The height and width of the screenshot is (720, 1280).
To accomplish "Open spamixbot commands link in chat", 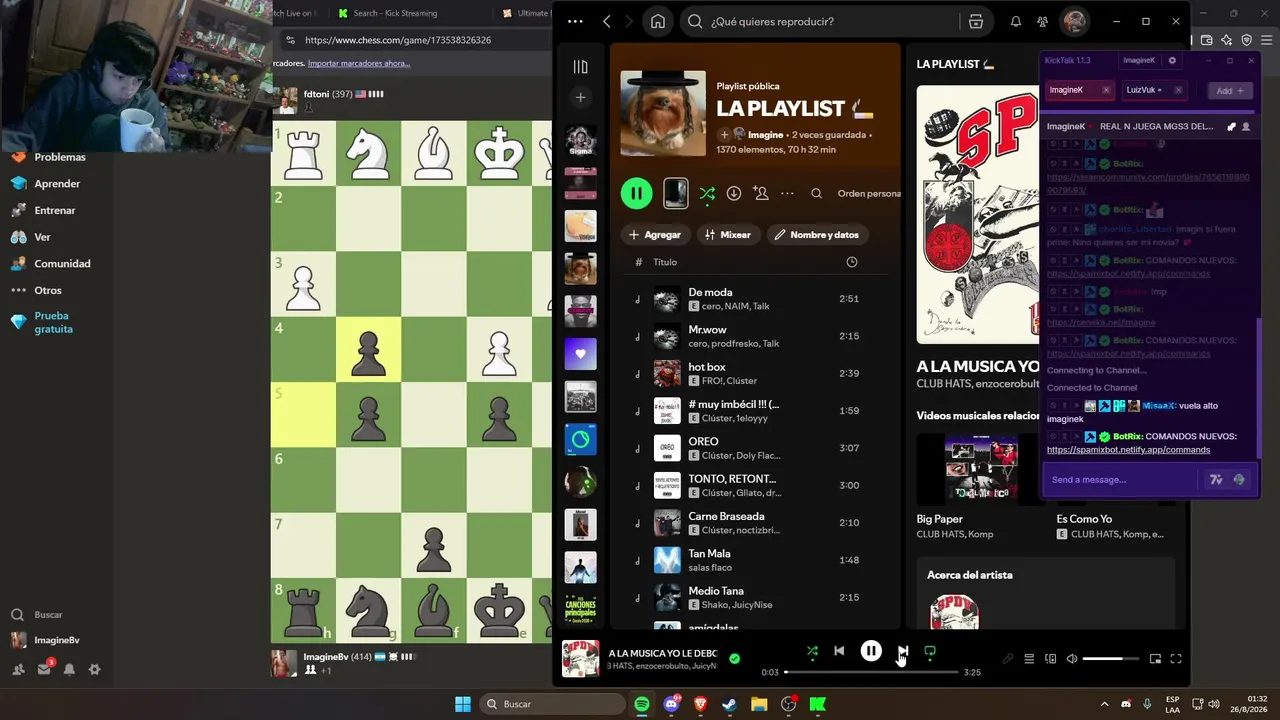I will pyautogui.click(x=1128, y=450).
